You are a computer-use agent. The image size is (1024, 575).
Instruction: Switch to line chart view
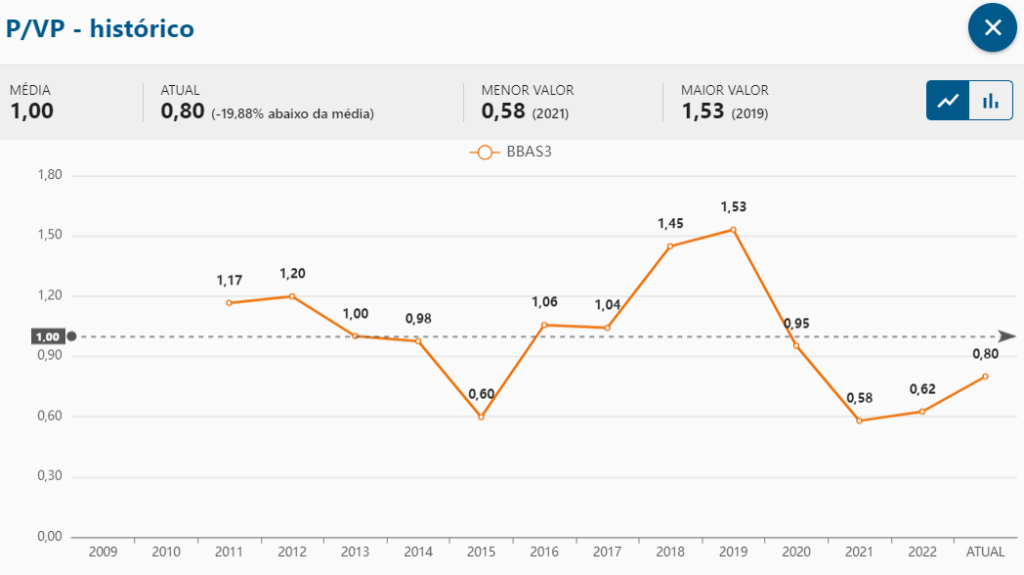pos(948,101)
